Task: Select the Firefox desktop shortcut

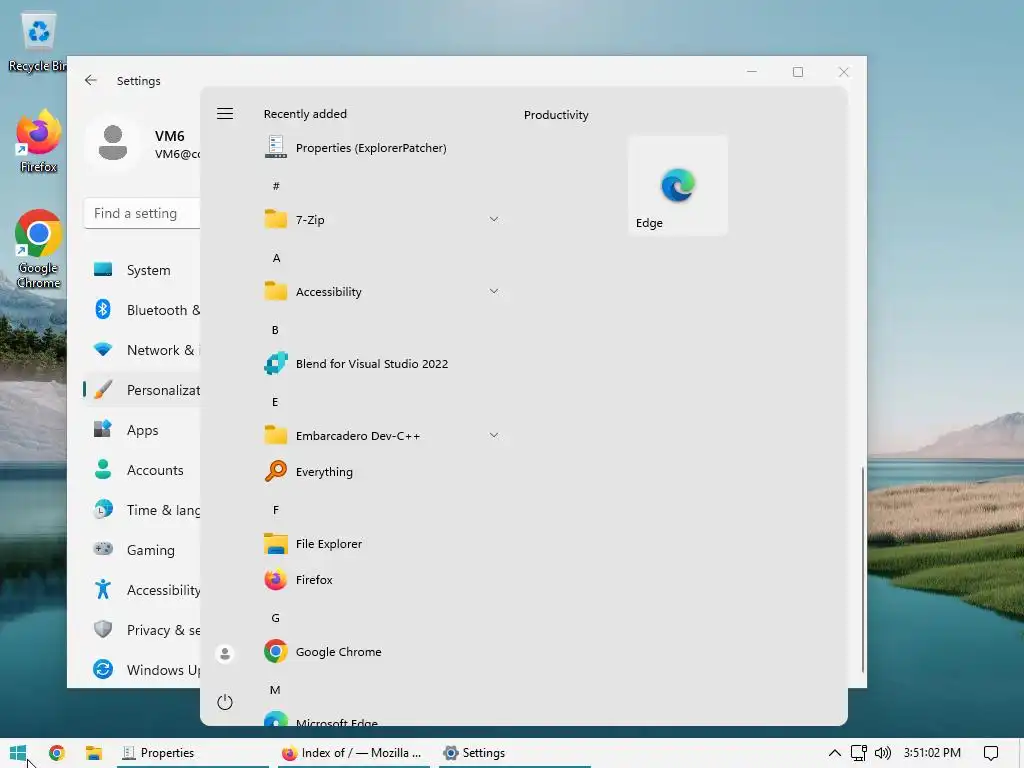Action: (38, 142)
